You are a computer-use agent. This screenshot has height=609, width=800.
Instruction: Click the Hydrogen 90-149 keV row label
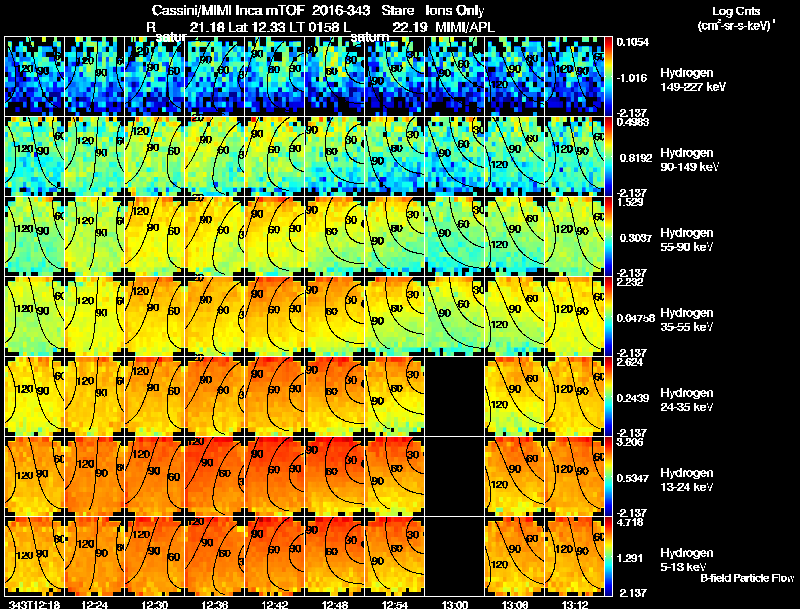(689, 160)
